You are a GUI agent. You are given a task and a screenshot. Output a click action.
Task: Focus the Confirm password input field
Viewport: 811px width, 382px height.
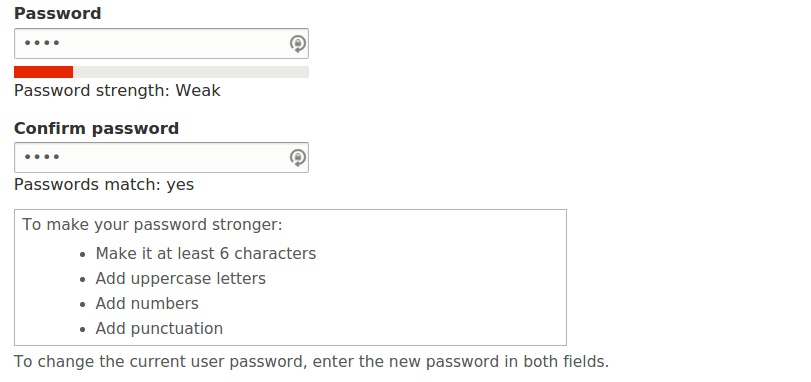pos(161,157)
